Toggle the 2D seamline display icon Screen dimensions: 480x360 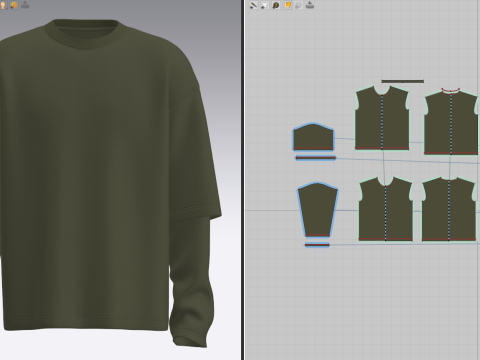pyautogui.click(x=254, y=5)
